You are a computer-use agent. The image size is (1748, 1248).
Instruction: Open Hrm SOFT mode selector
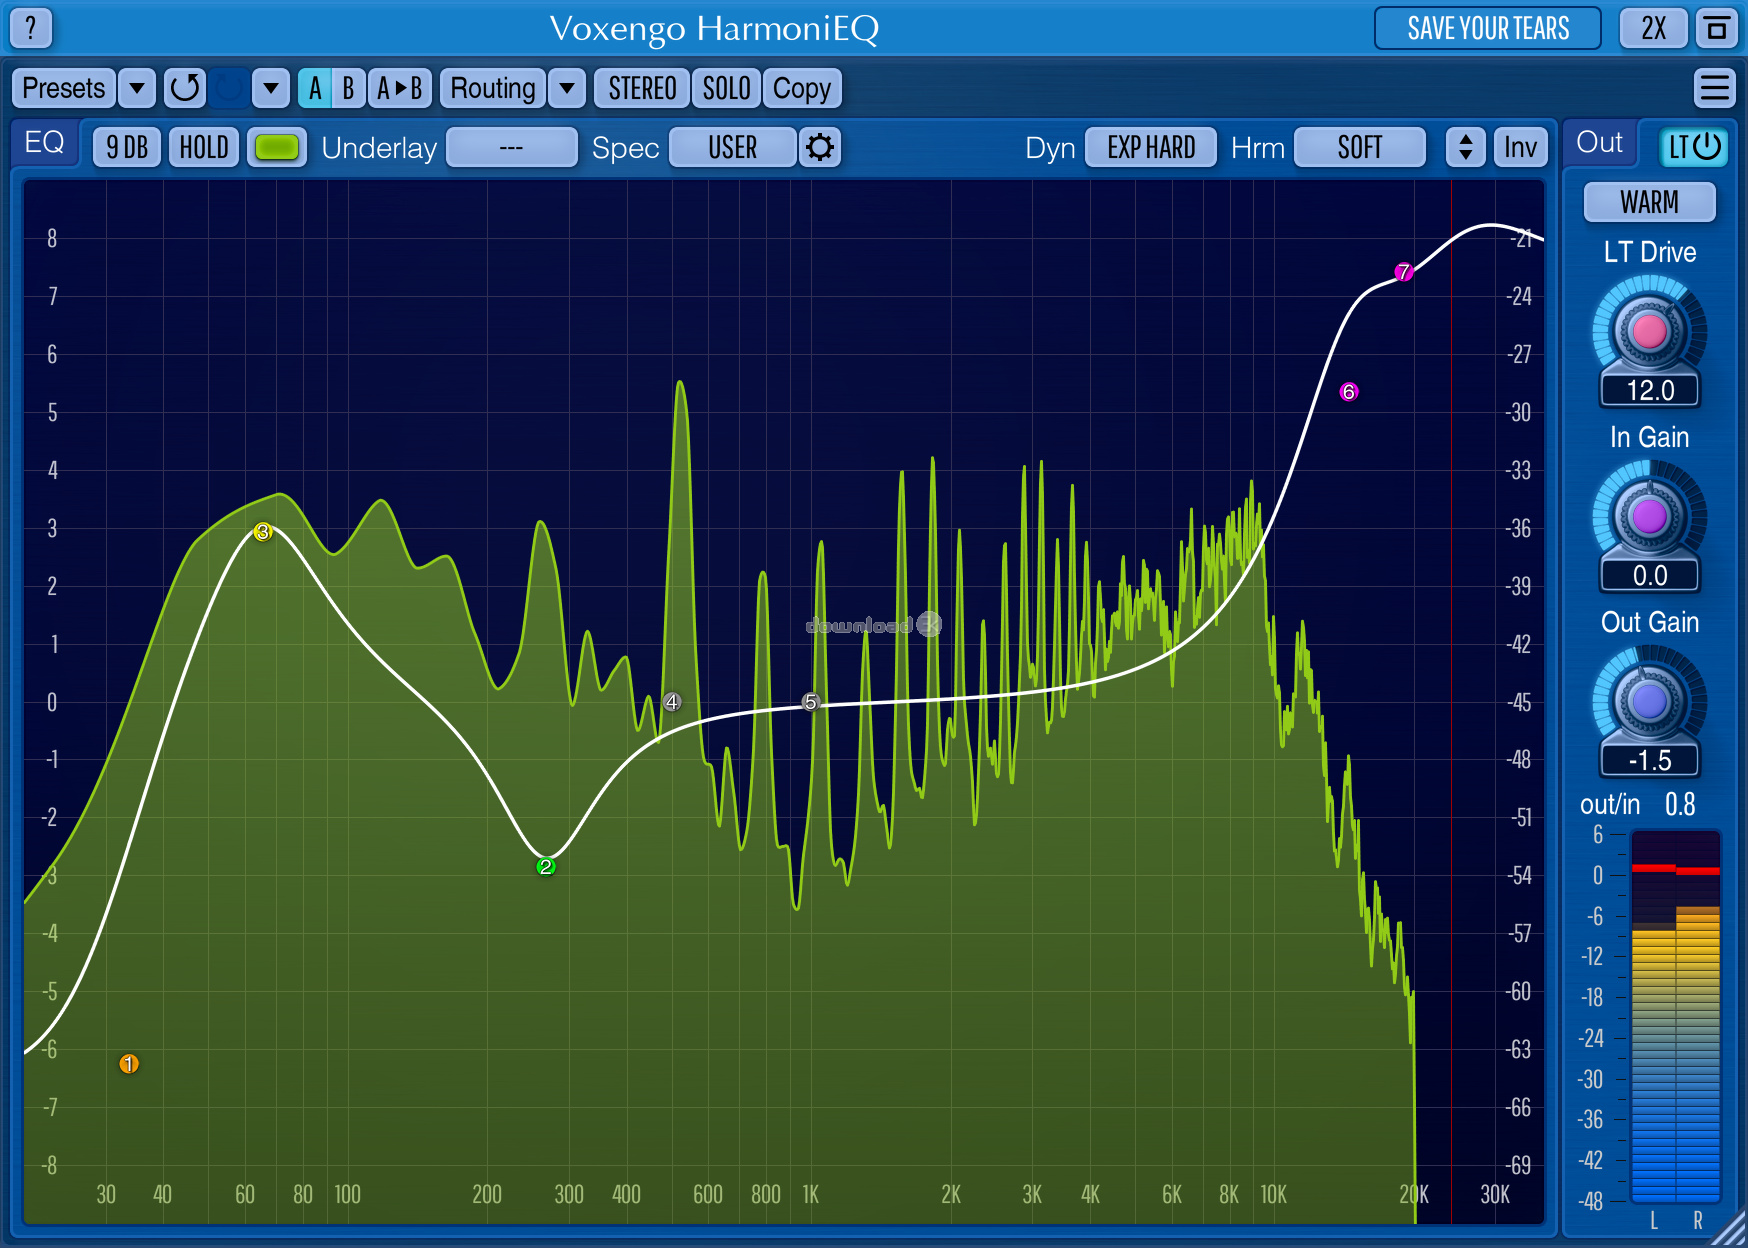(x=1360, y=147)
